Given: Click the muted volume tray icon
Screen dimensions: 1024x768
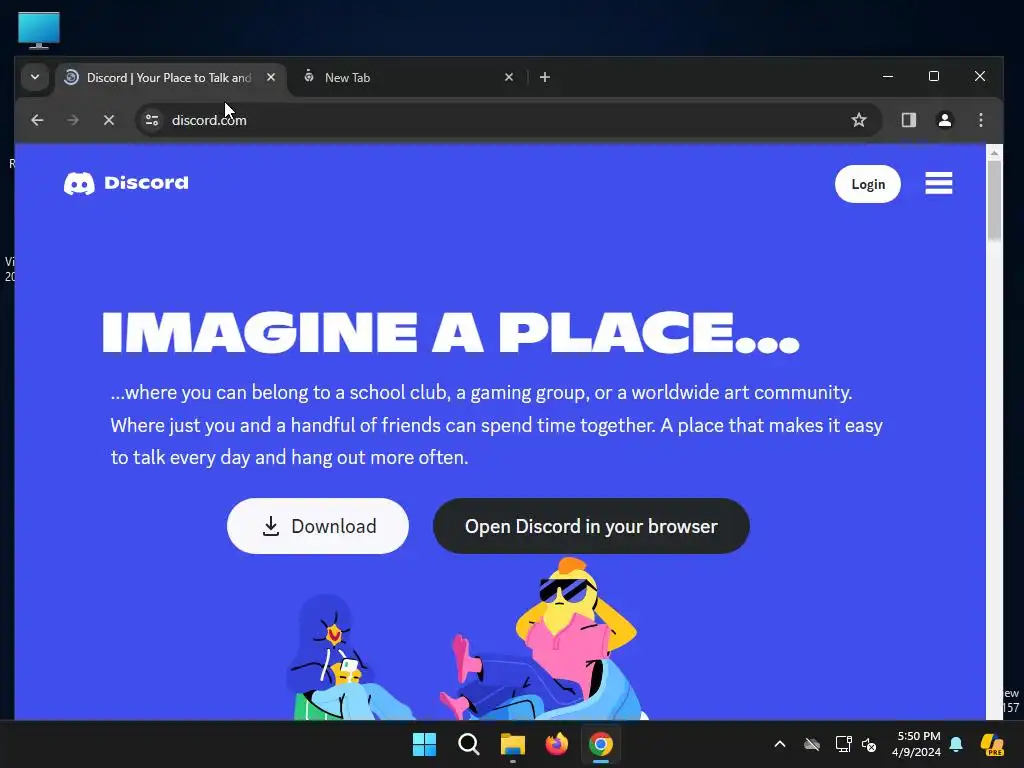Looking at the screenshot, I should (x=869, y=744).
